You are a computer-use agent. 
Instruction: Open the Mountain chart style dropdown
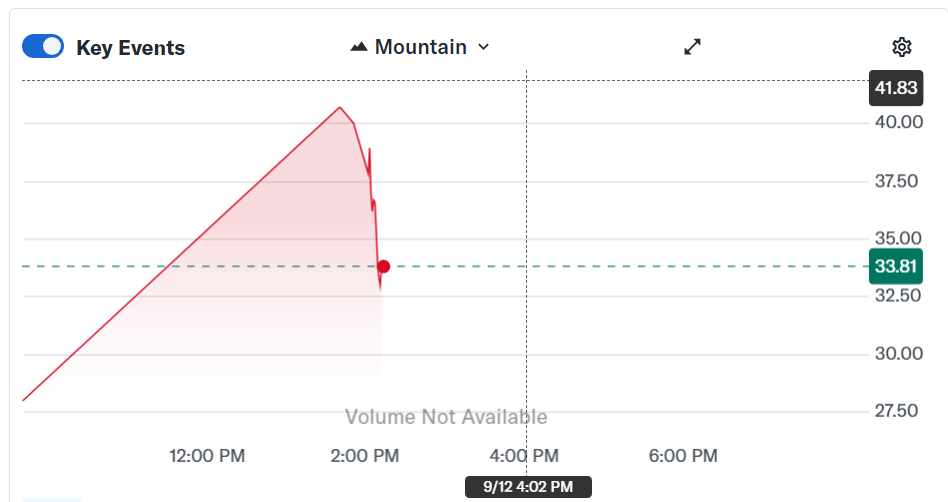pyautogui.click(x=420, y=47)
